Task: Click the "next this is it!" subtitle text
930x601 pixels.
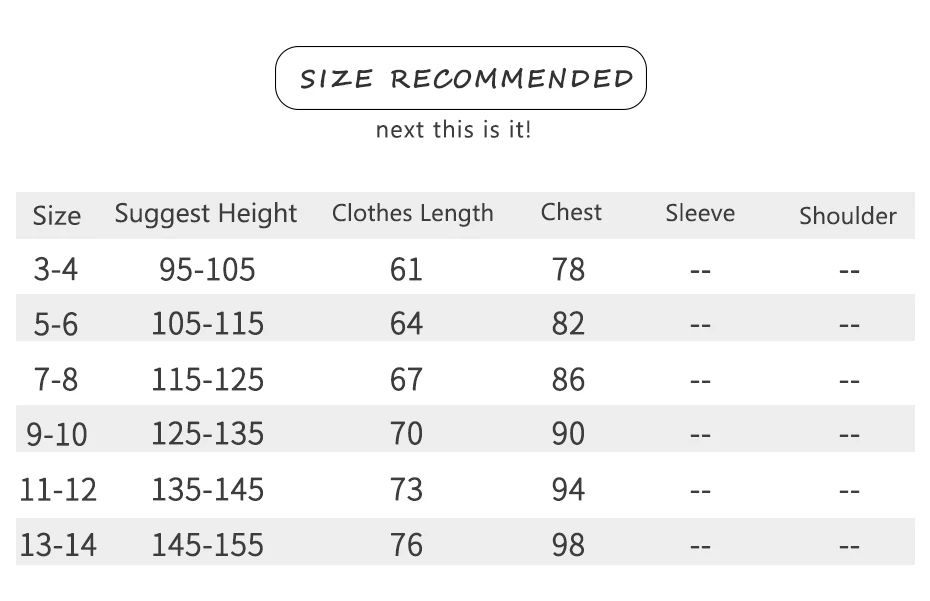Action: pos(453,130)
